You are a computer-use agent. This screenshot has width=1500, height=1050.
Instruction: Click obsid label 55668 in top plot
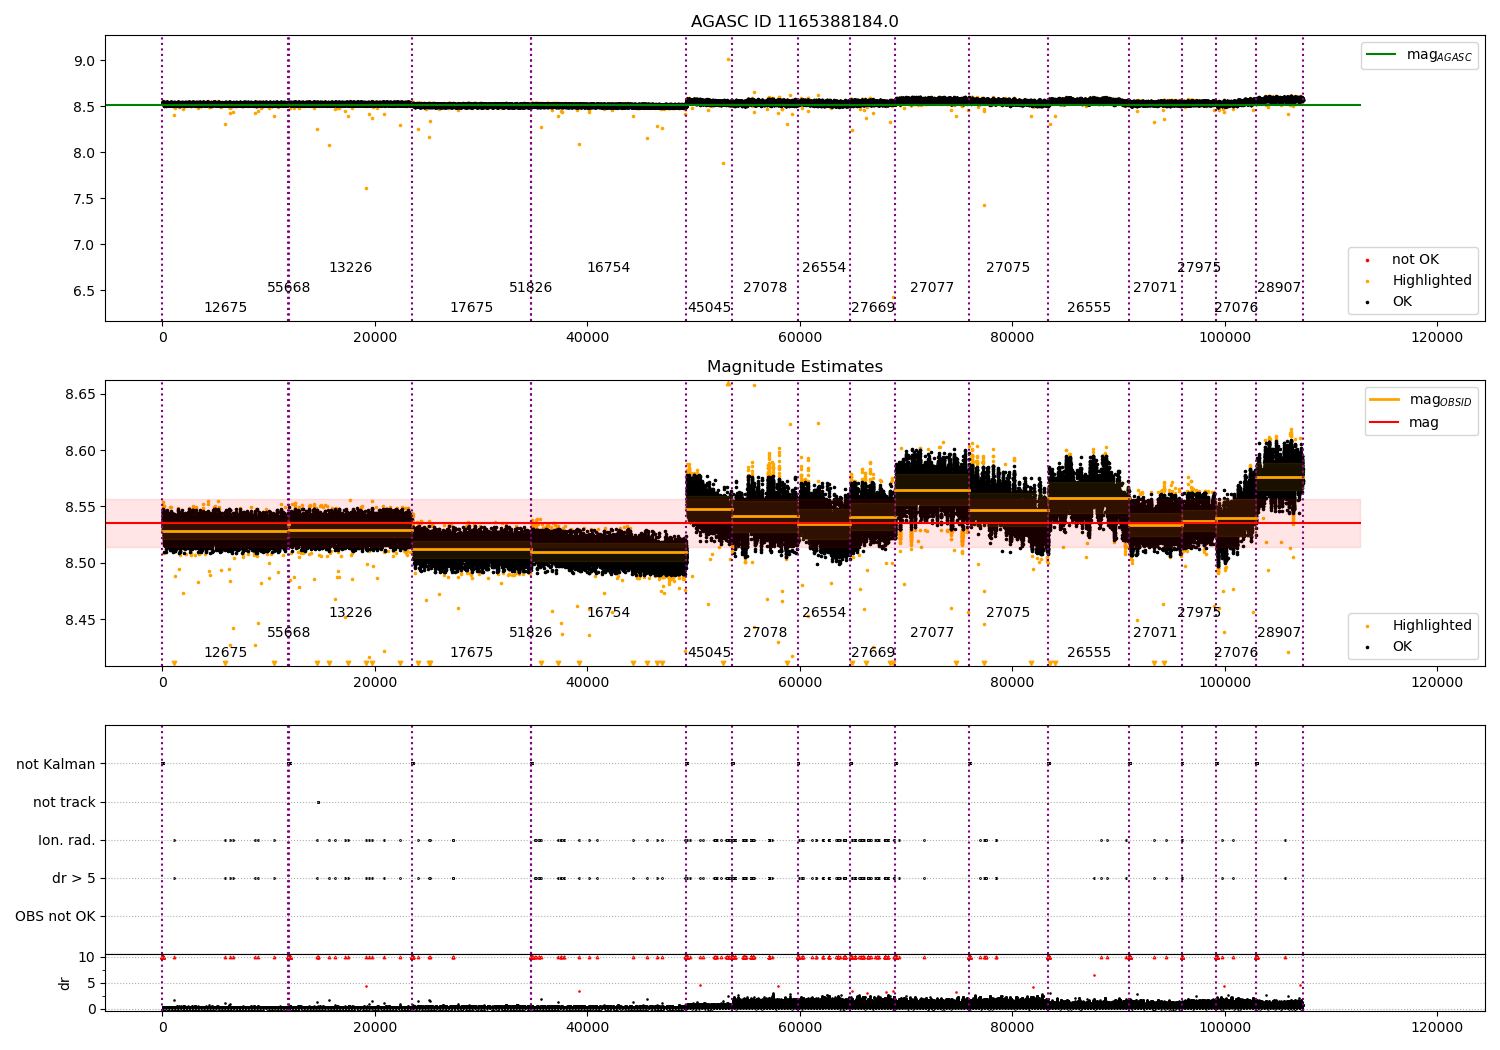point(288,288)
